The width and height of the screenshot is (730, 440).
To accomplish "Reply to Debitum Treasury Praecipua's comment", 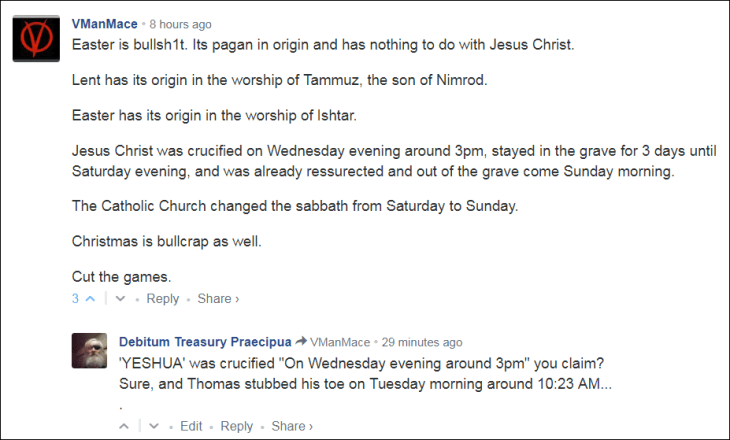I will click(237, 426).
